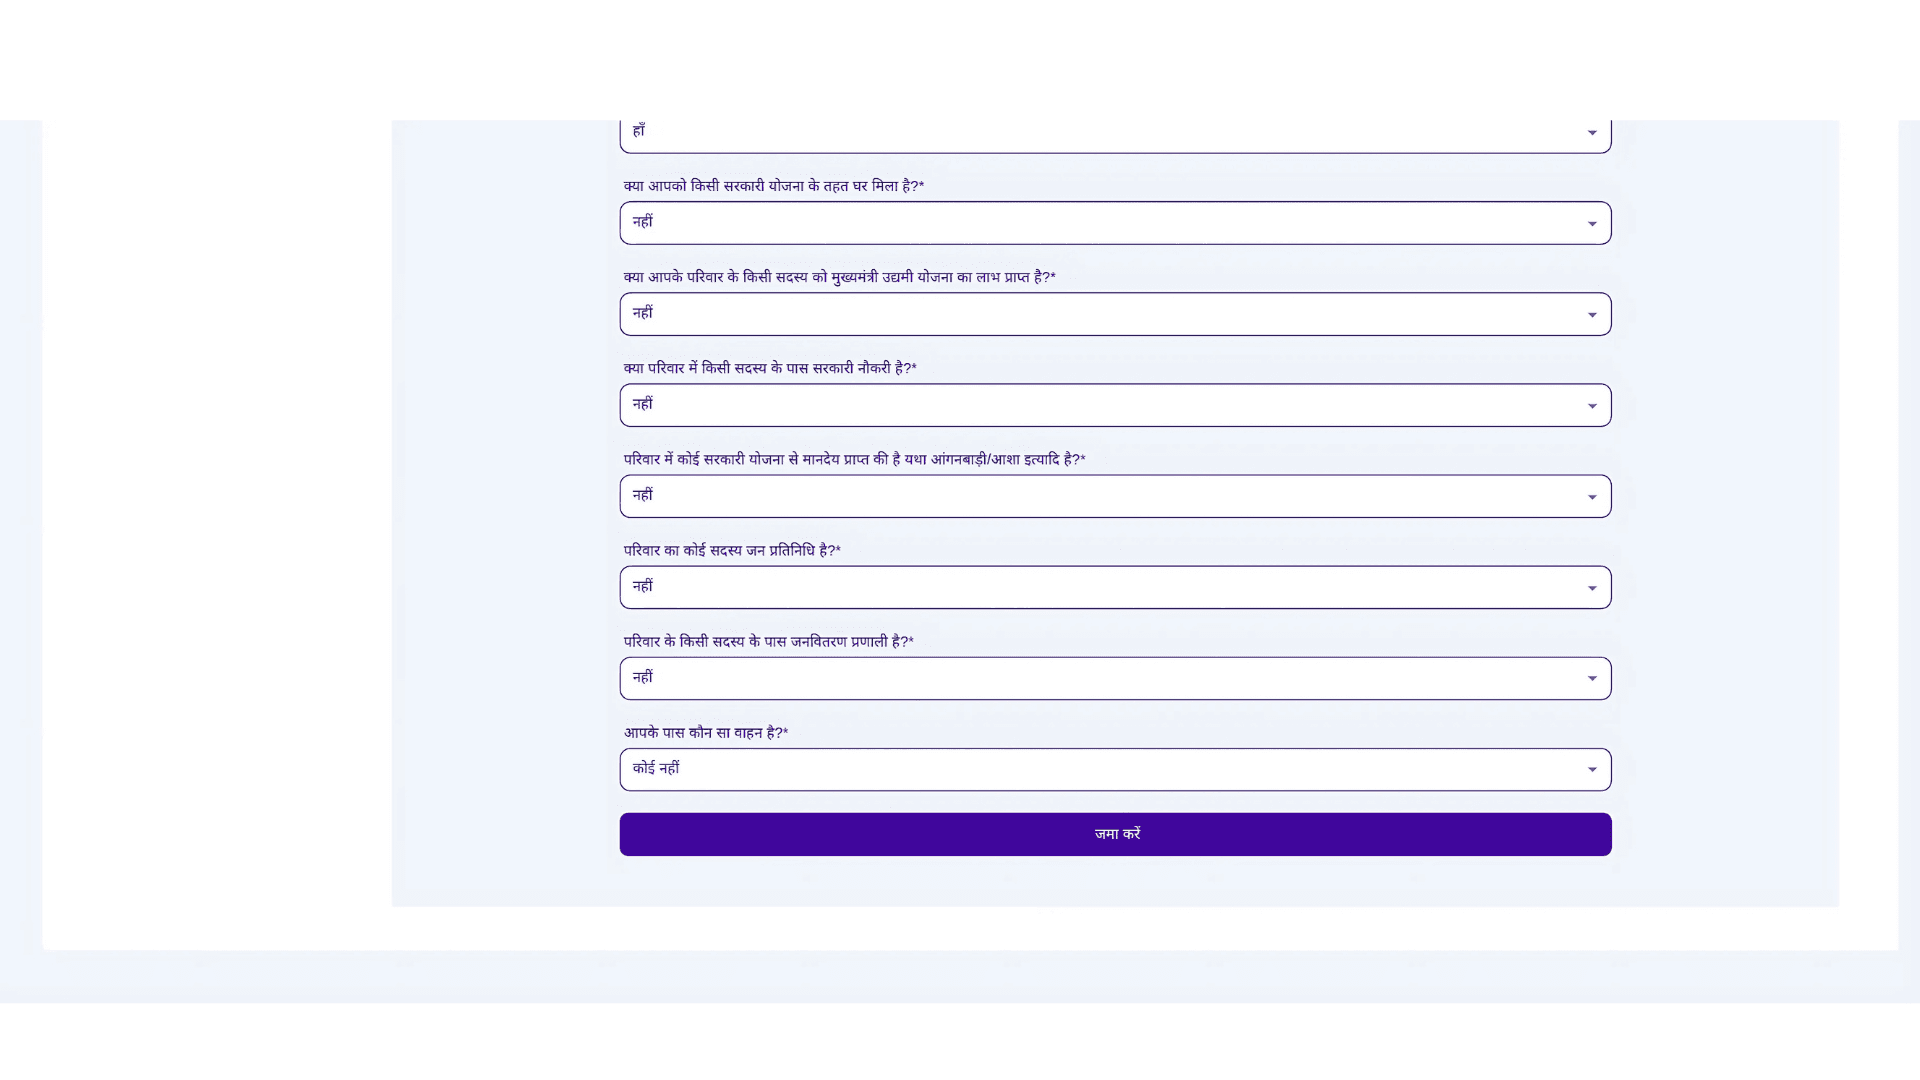1920x1080 pixels.
Task: Open the जनवितरण प्रणाली select field
Action: (1100, 678)
